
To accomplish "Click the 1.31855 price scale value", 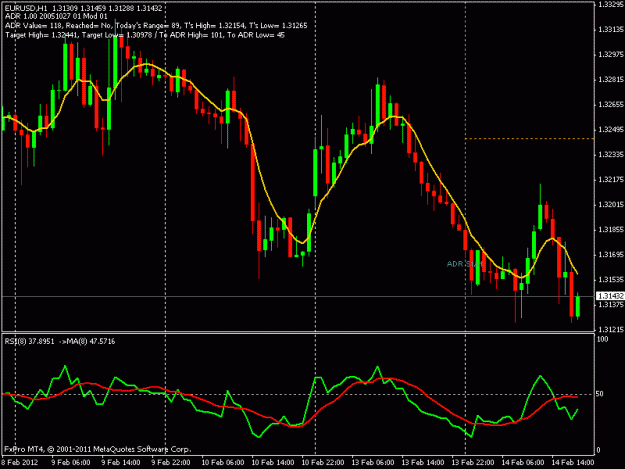I will (x=611, y=230).
